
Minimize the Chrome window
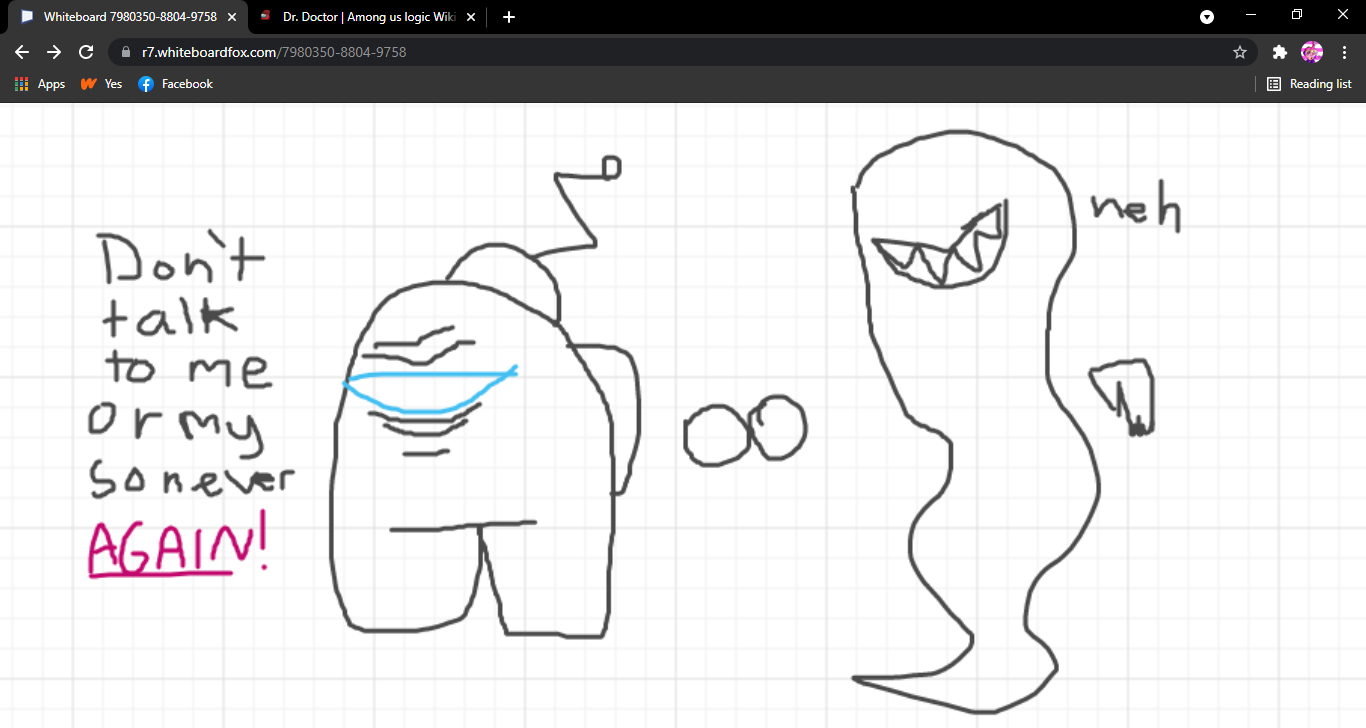[x=1251, y=15]
